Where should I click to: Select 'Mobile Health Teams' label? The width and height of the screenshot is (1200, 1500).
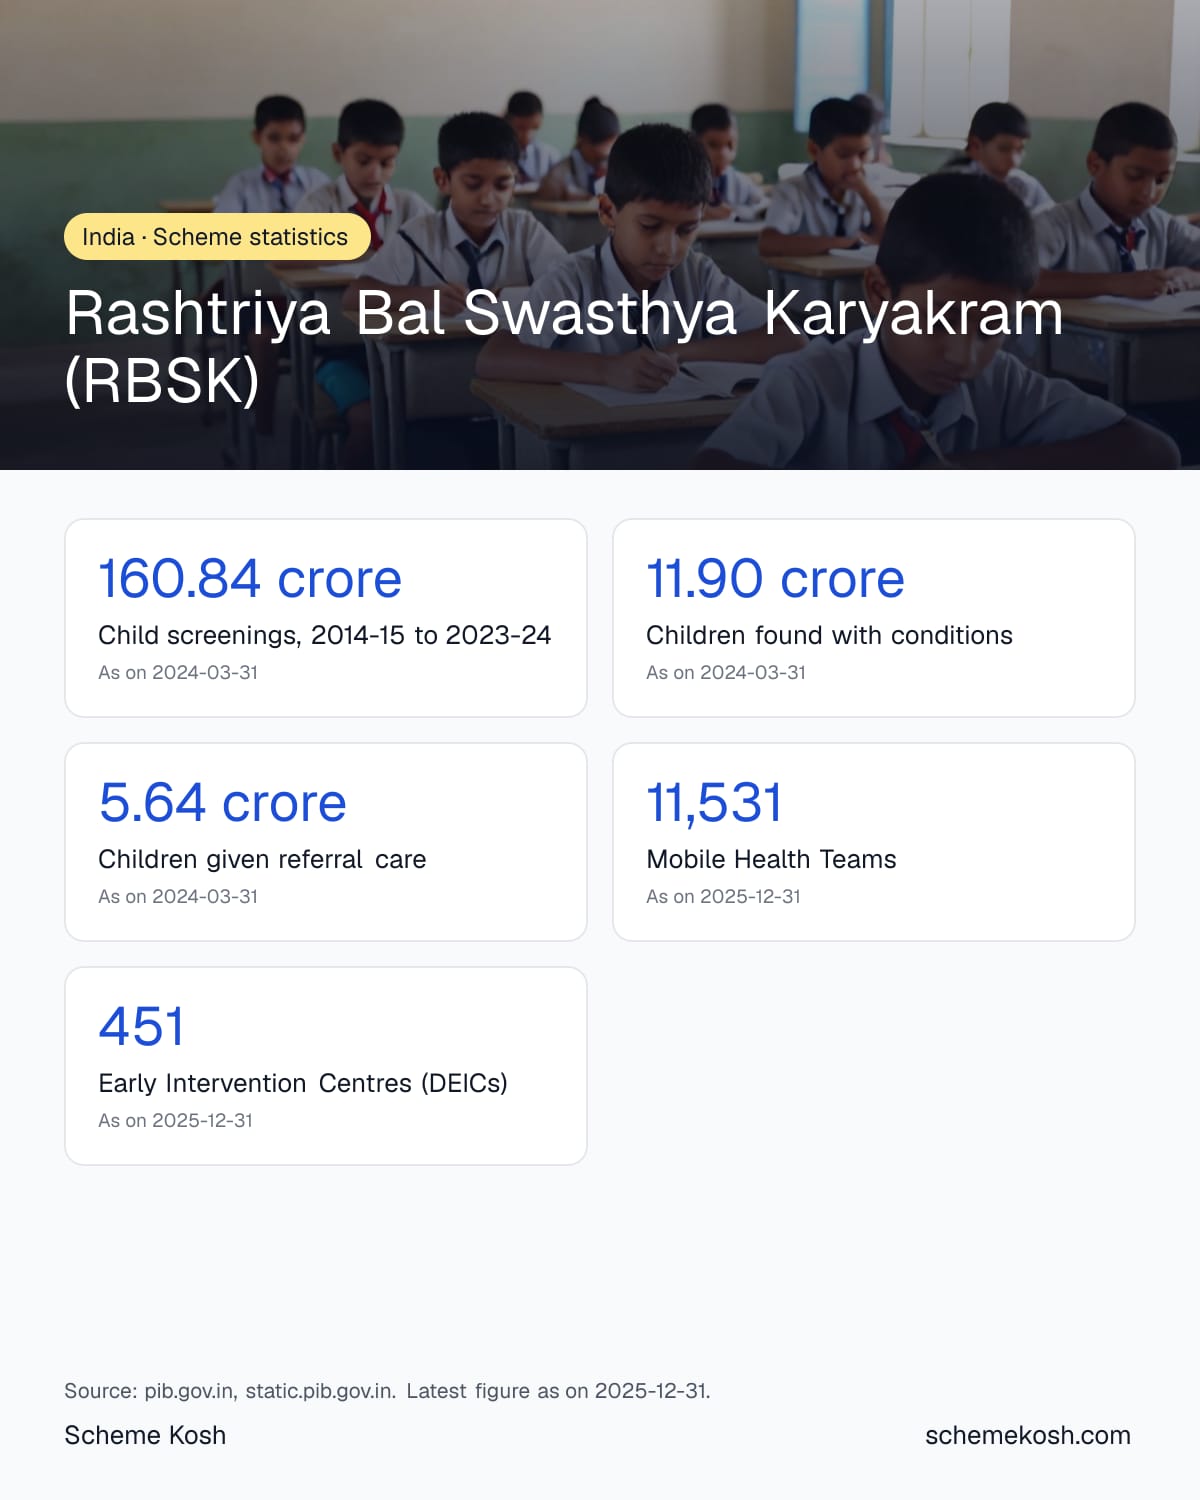click(x=771, y=859)
